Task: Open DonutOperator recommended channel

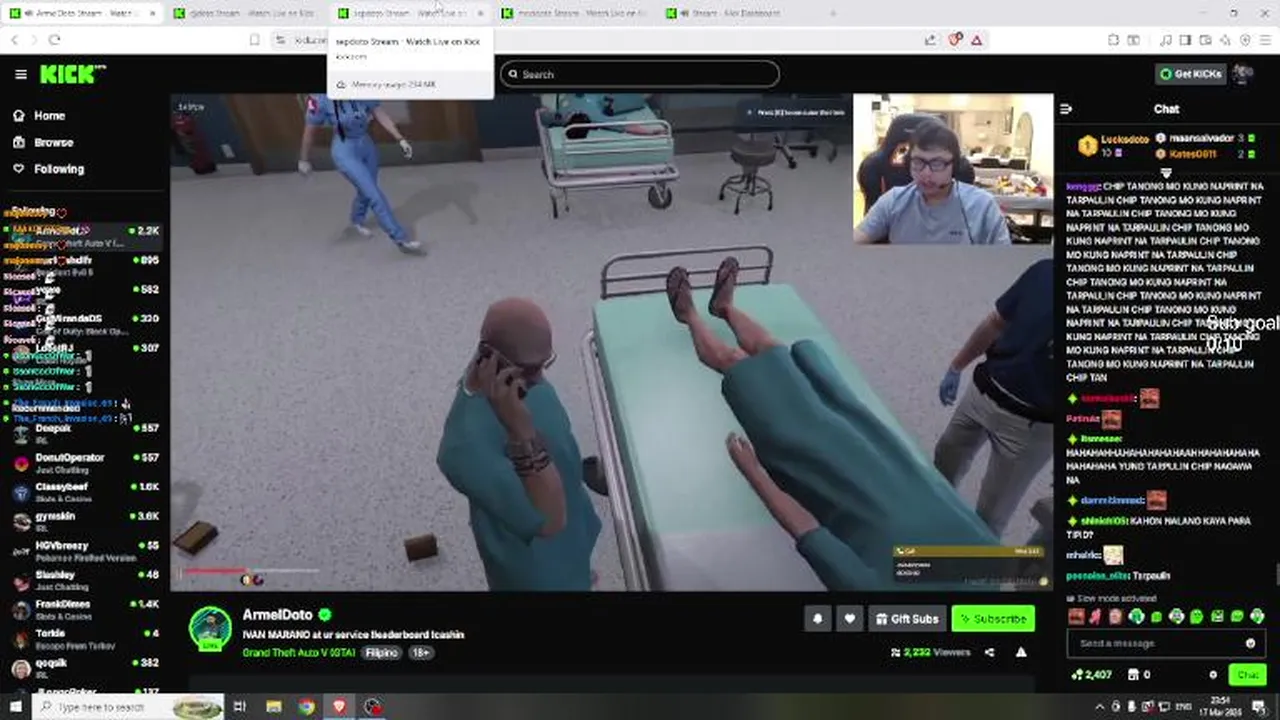Action: (x=85, y=462)
